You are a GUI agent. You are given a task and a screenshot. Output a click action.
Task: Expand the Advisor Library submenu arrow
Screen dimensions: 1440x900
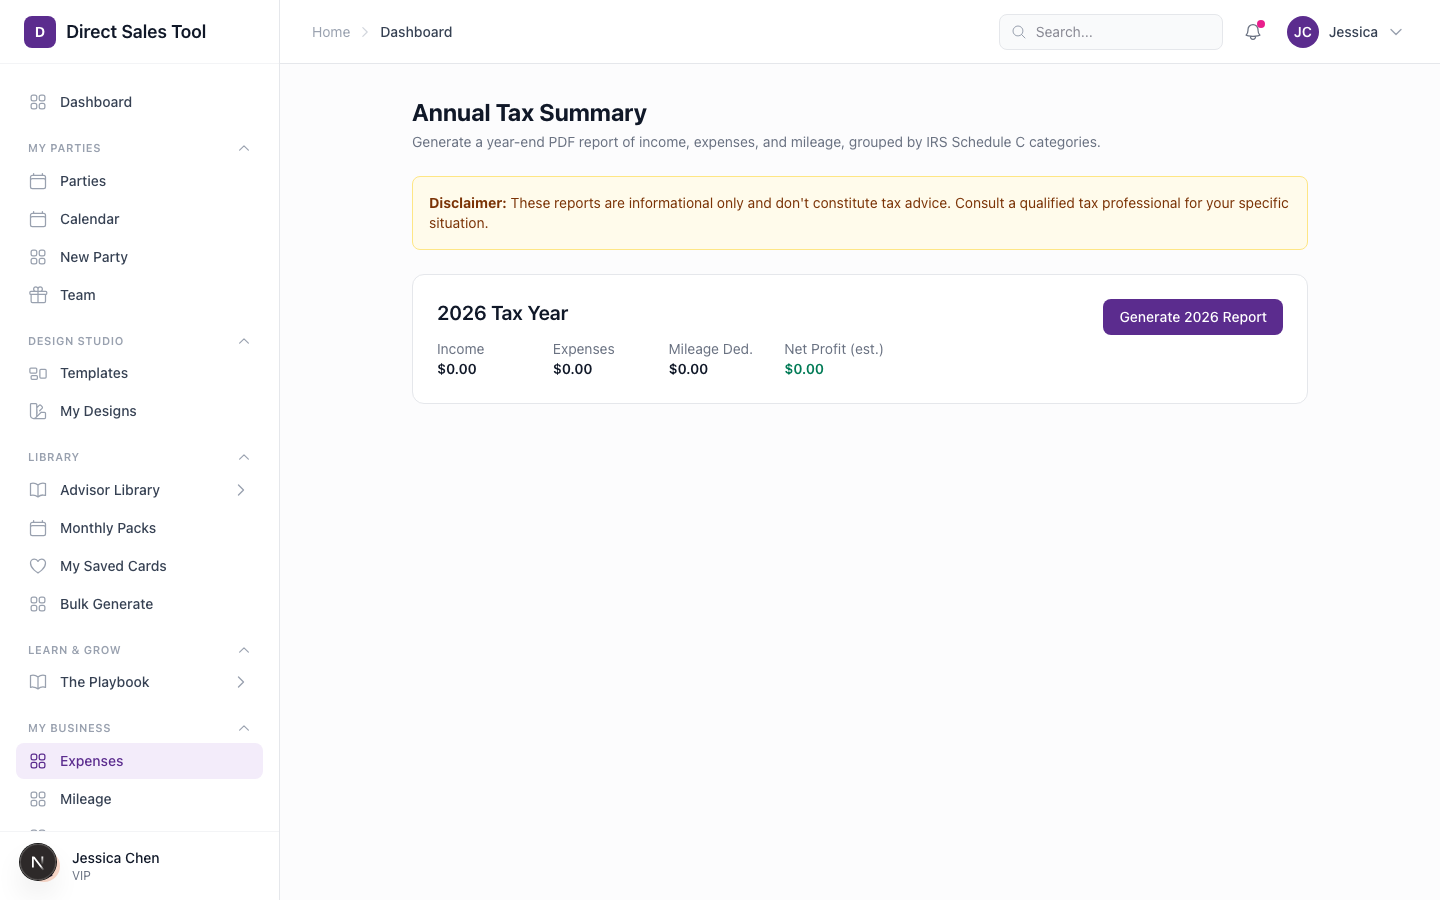(241, 490)
